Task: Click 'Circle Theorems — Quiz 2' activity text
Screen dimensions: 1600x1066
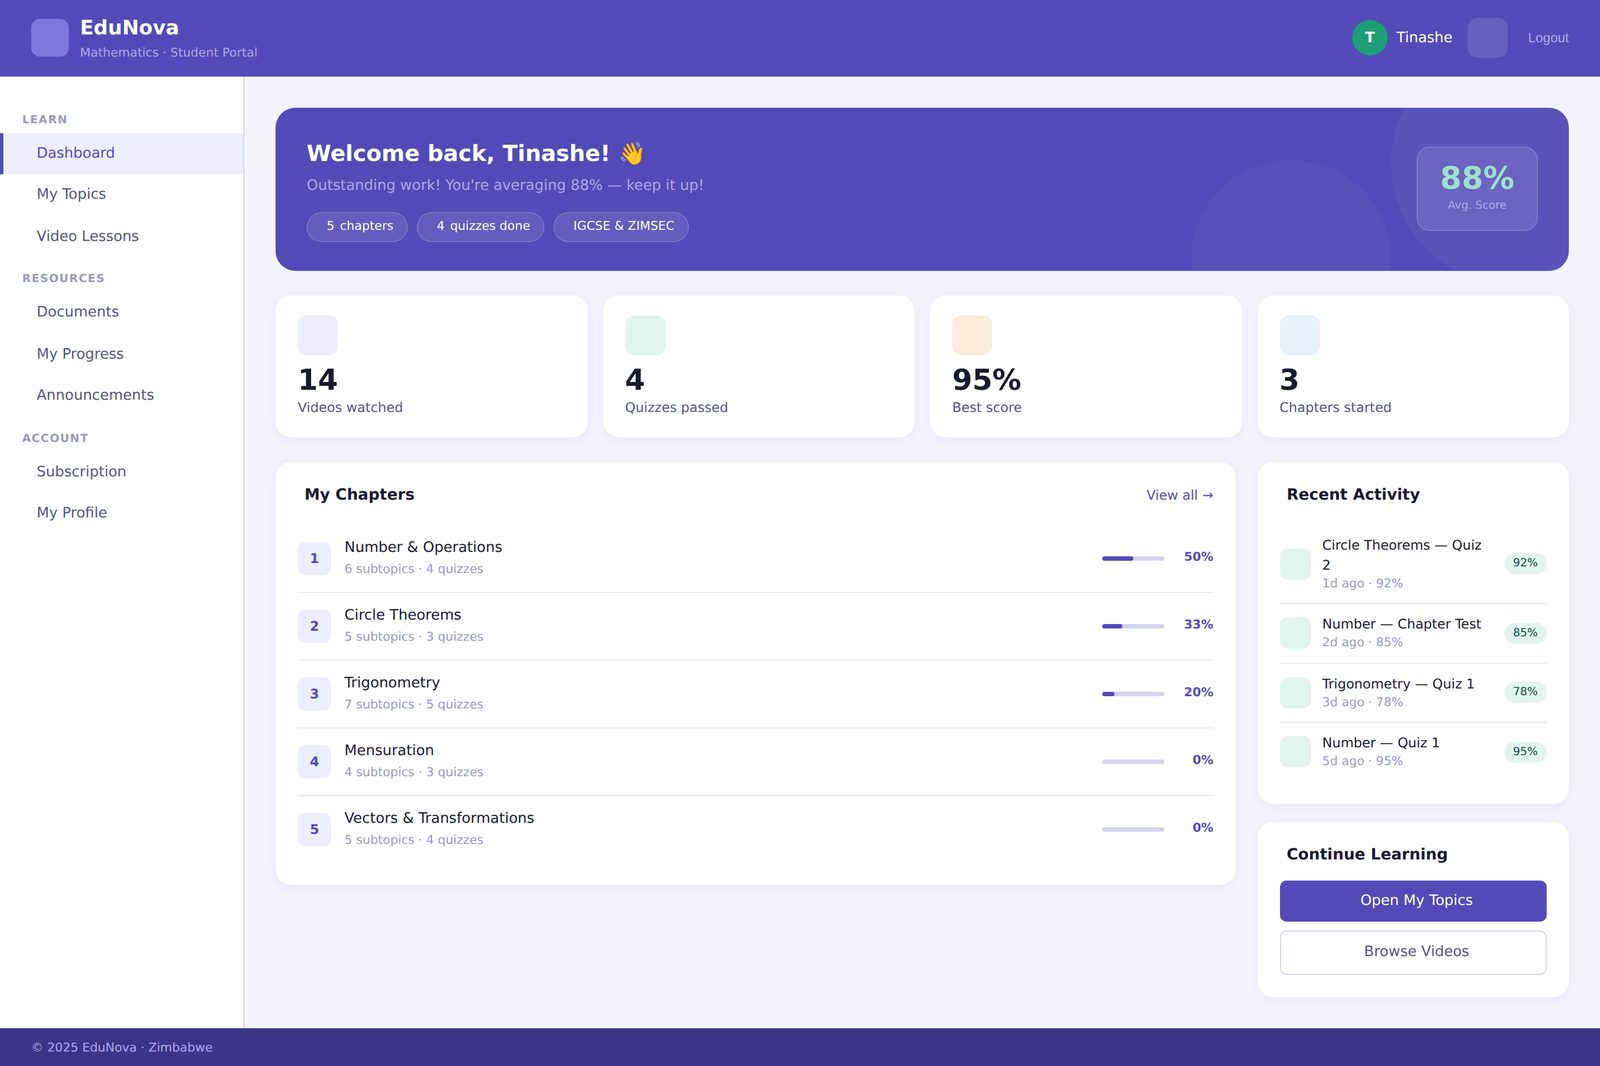Action: [1402, 555]
